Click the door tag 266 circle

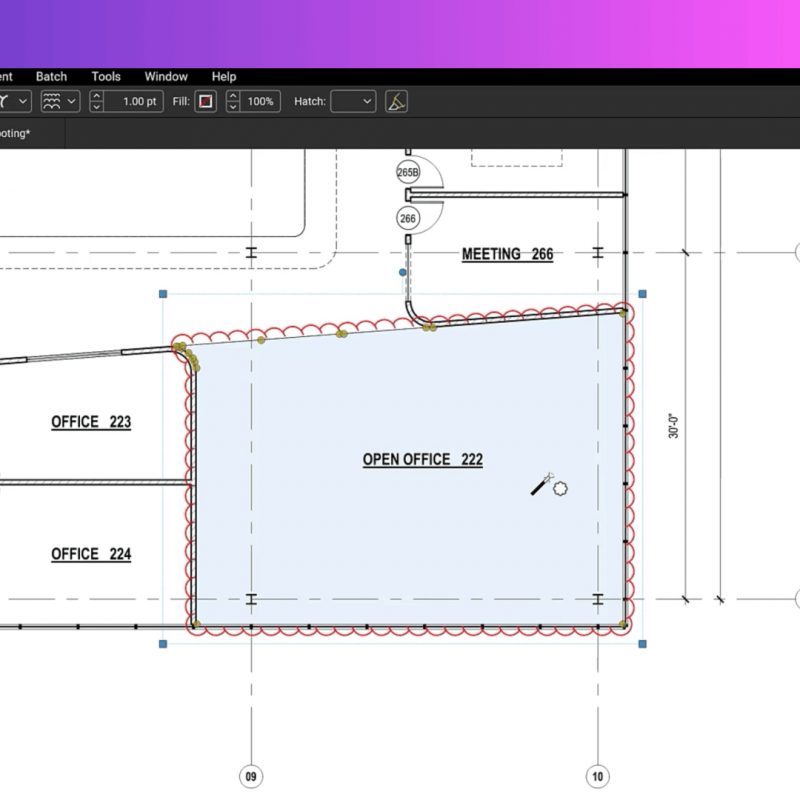[408, 218]
